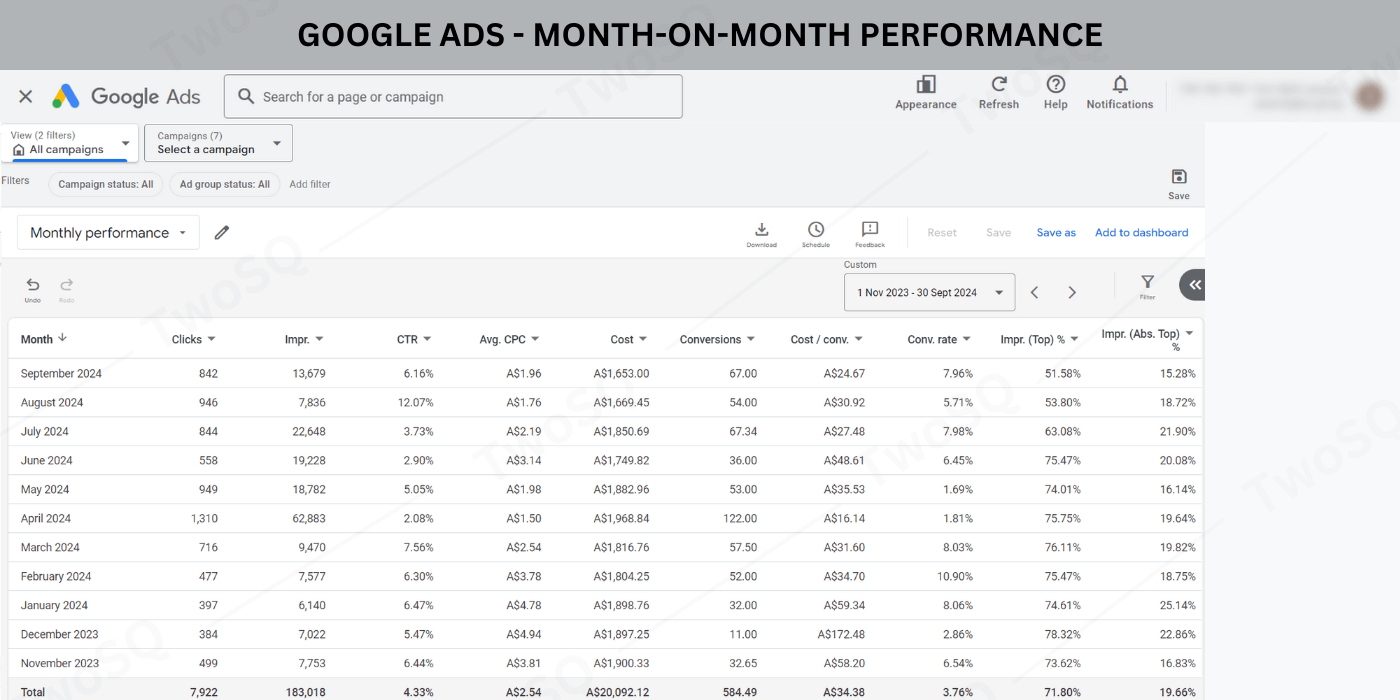Click the pencil edit report name icon
This screenshot has height=700, width=1400.
(222, 233)
